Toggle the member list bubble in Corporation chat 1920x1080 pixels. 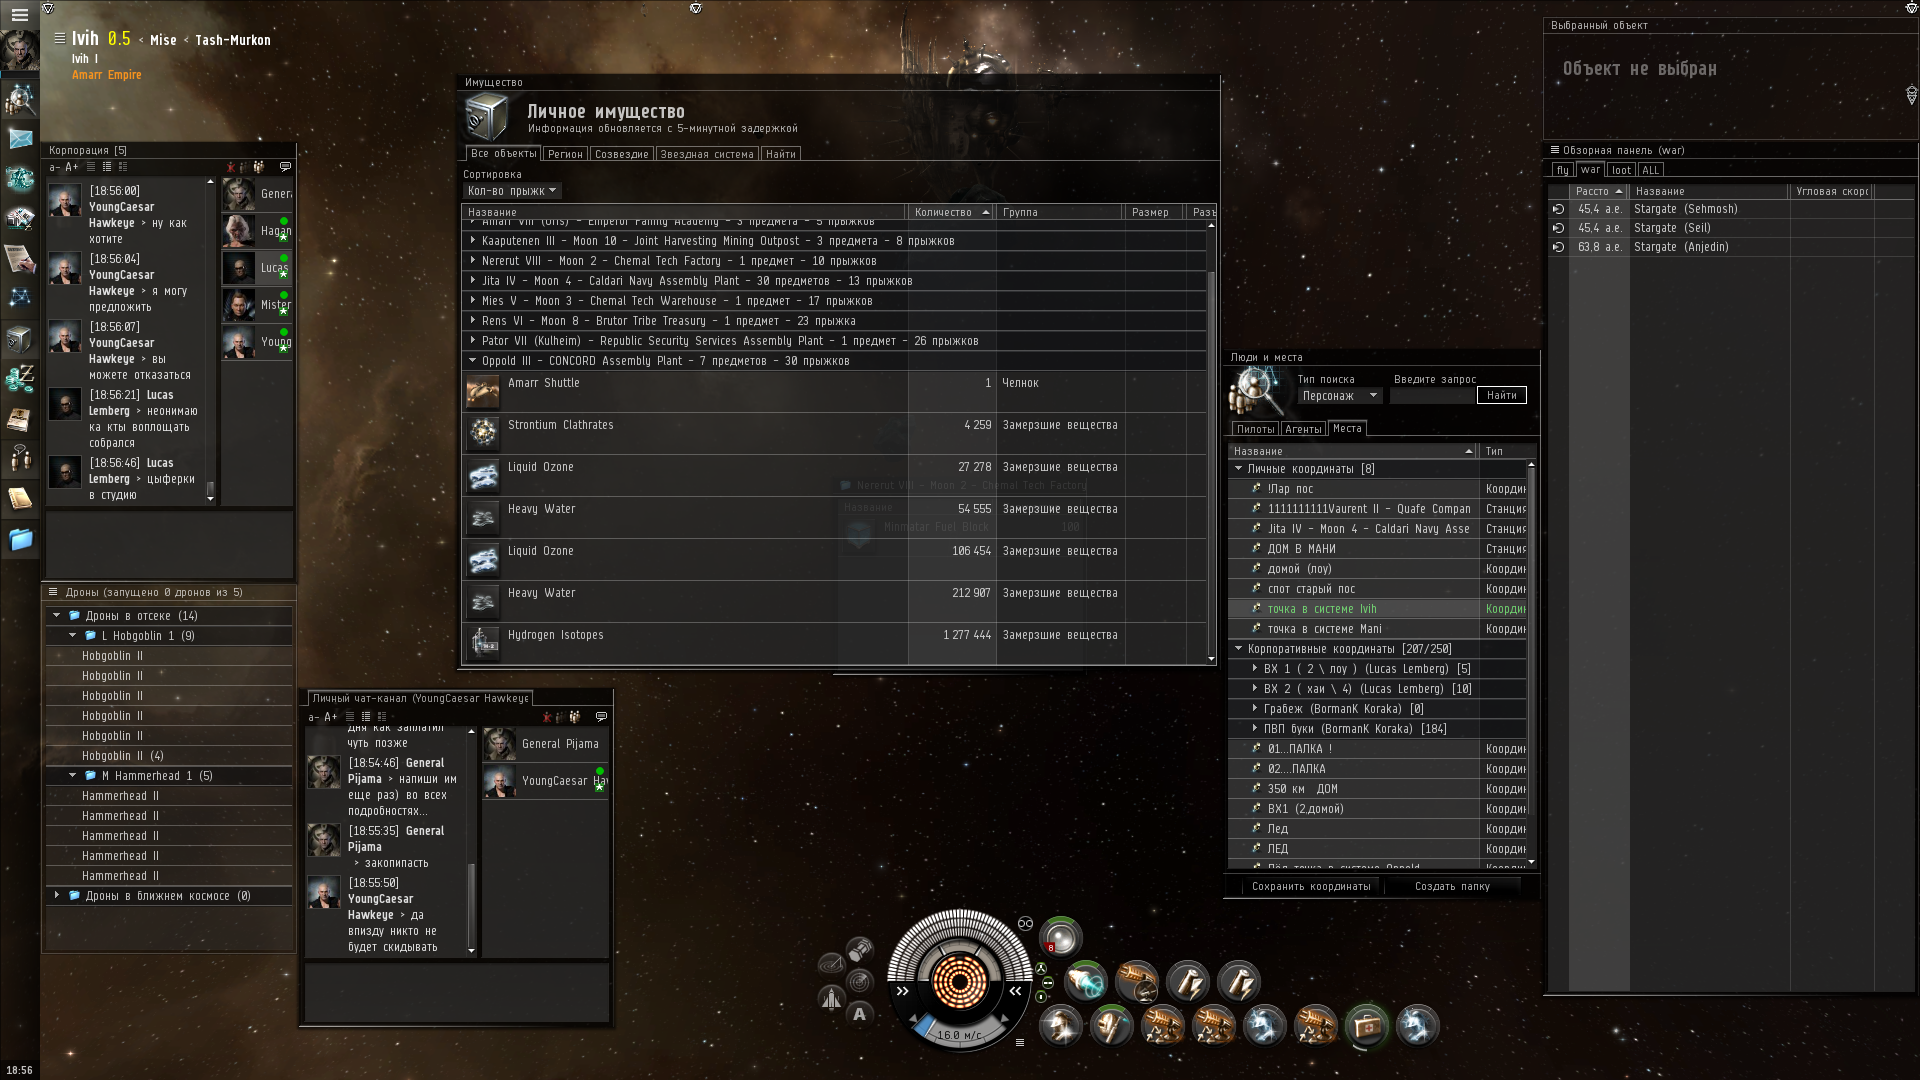[x=285, y=167]
